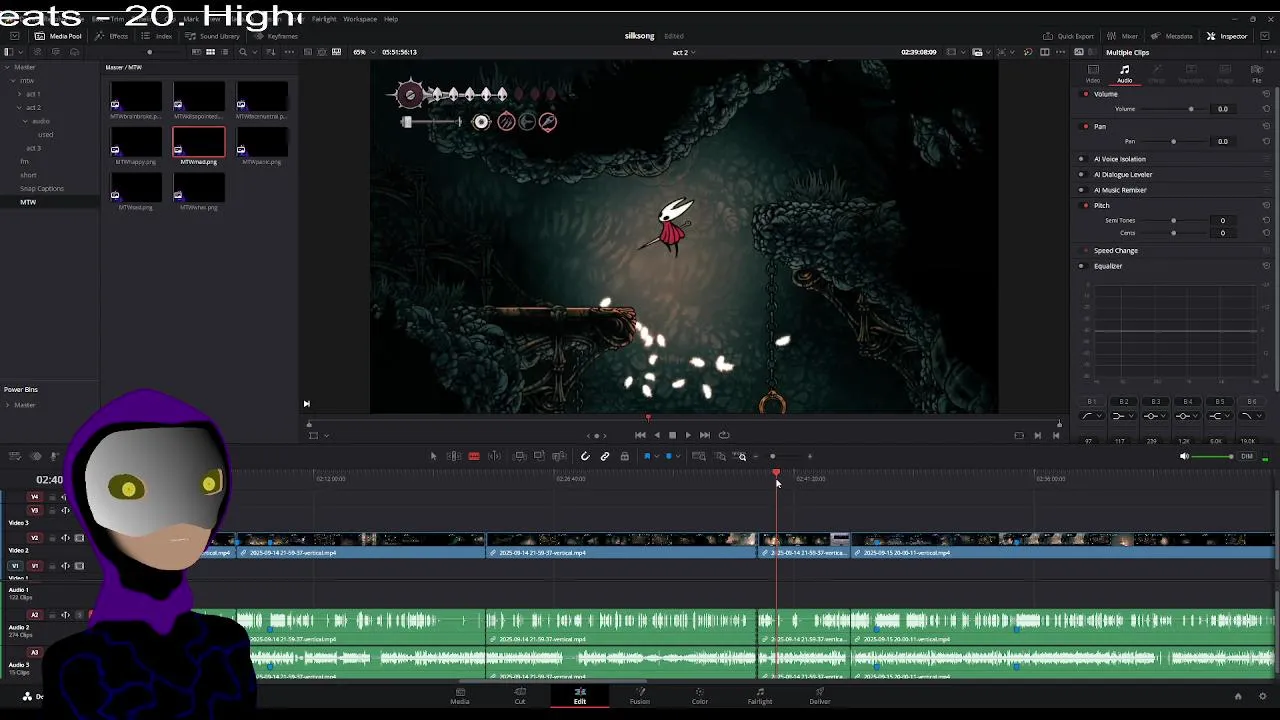Toggle the Position Lock padlock icon
The image size is (1280, 720).
coord(625,456)
